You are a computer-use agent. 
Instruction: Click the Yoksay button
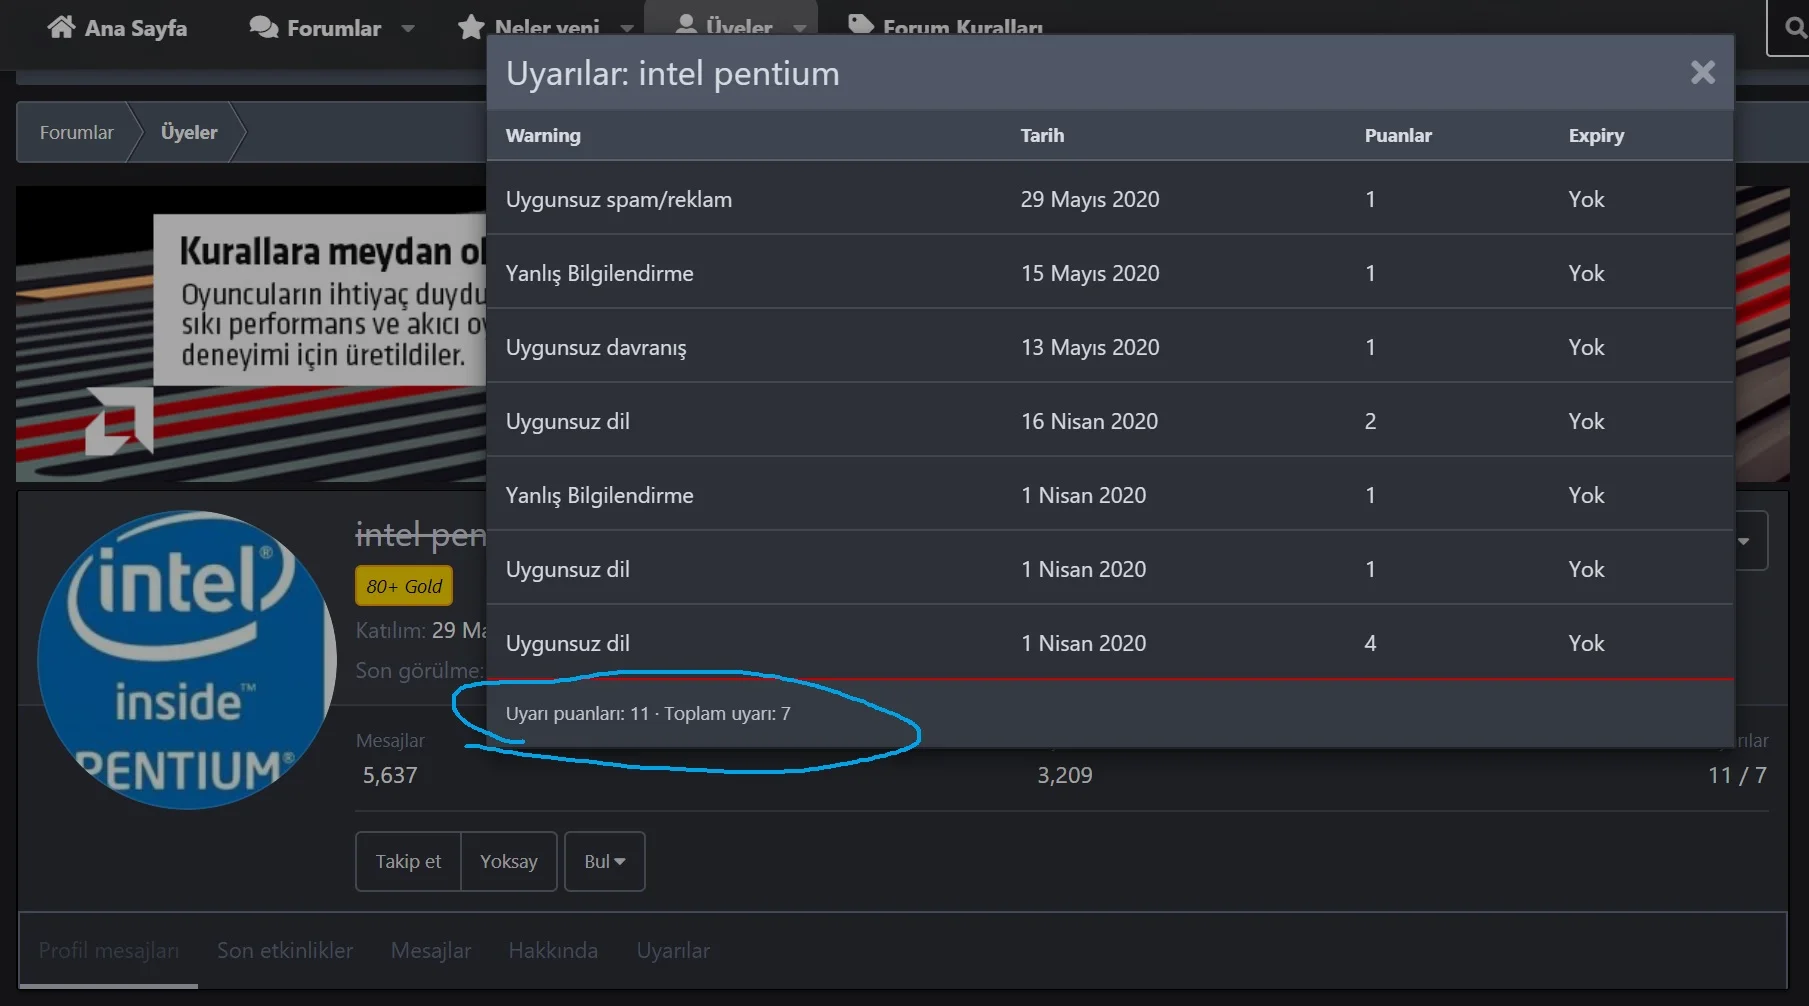[x=509, y=861]
